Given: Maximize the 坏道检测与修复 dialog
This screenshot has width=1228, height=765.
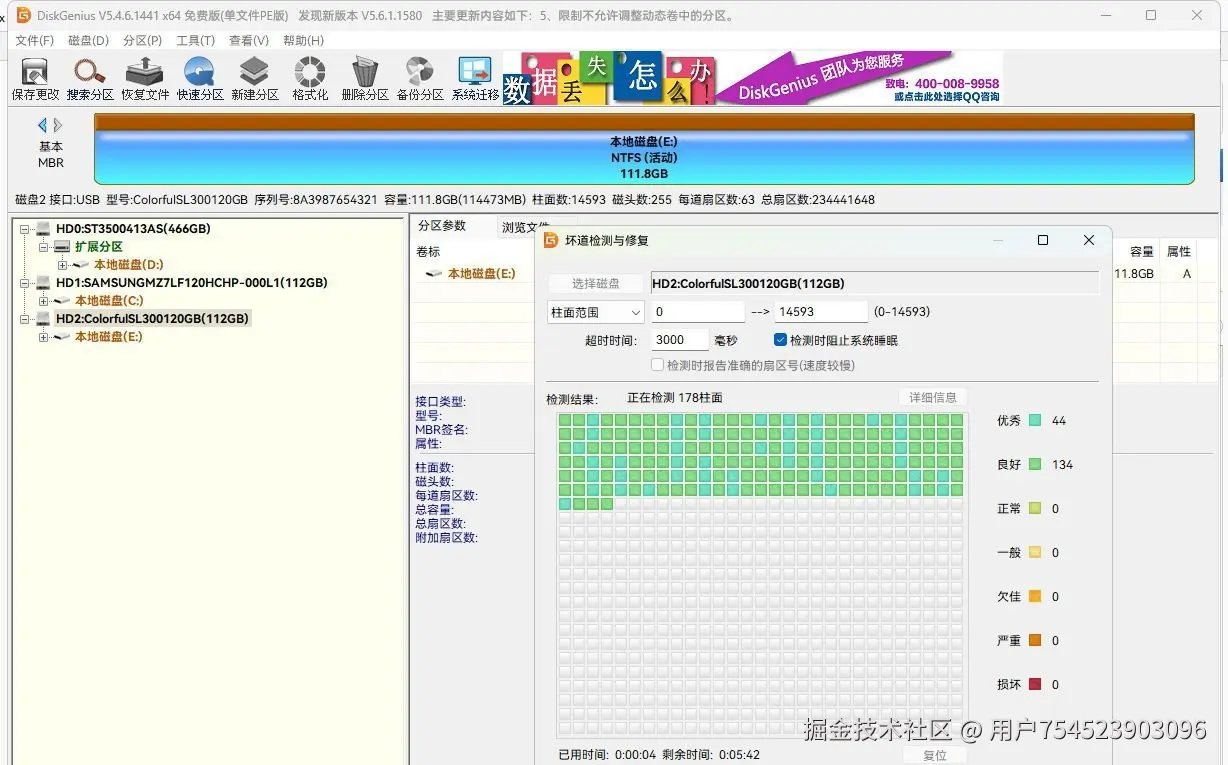Looking at the screenshot, I should coord(1043,240).
